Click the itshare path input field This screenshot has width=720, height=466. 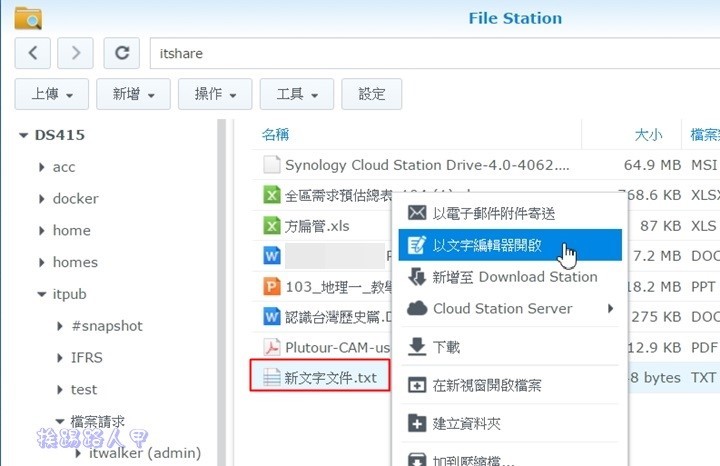430,52
